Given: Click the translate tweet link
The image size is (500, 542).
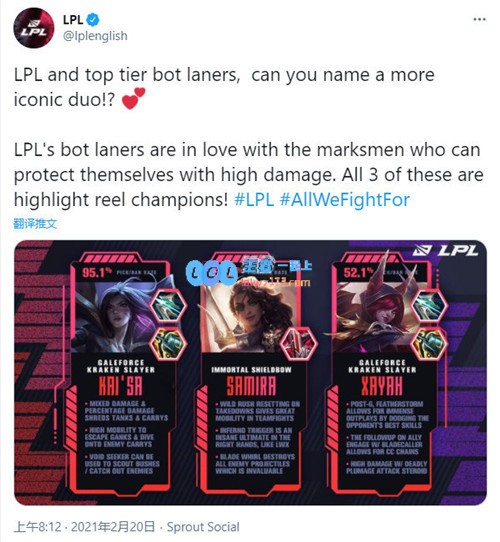Looking at the screenshot, I should click(35, 224).
